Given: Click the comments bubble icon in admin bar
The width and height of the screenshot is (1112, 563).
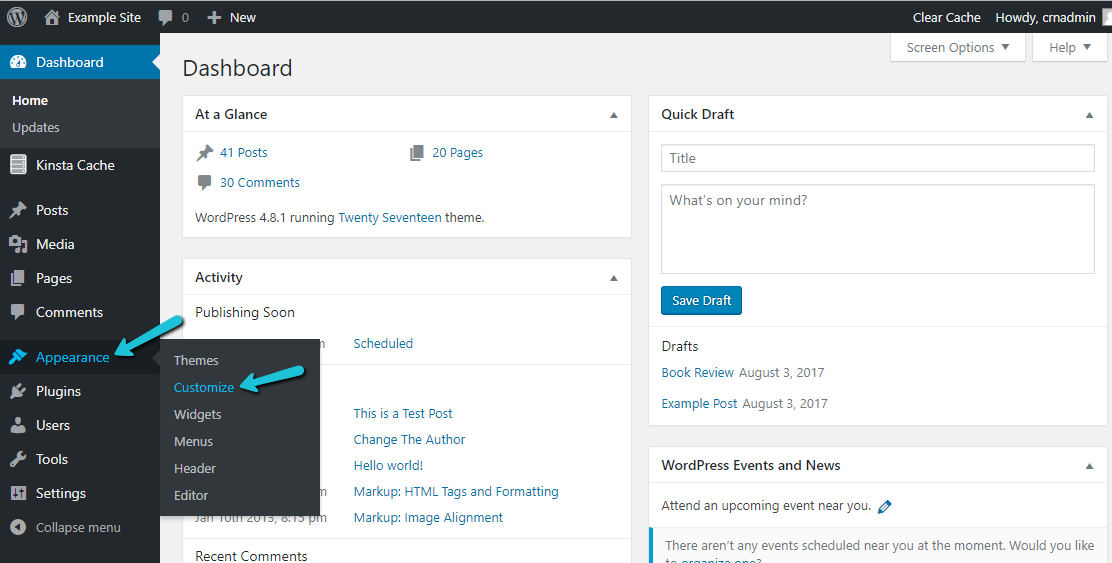Looking at the screenshot, I should 166,17.
